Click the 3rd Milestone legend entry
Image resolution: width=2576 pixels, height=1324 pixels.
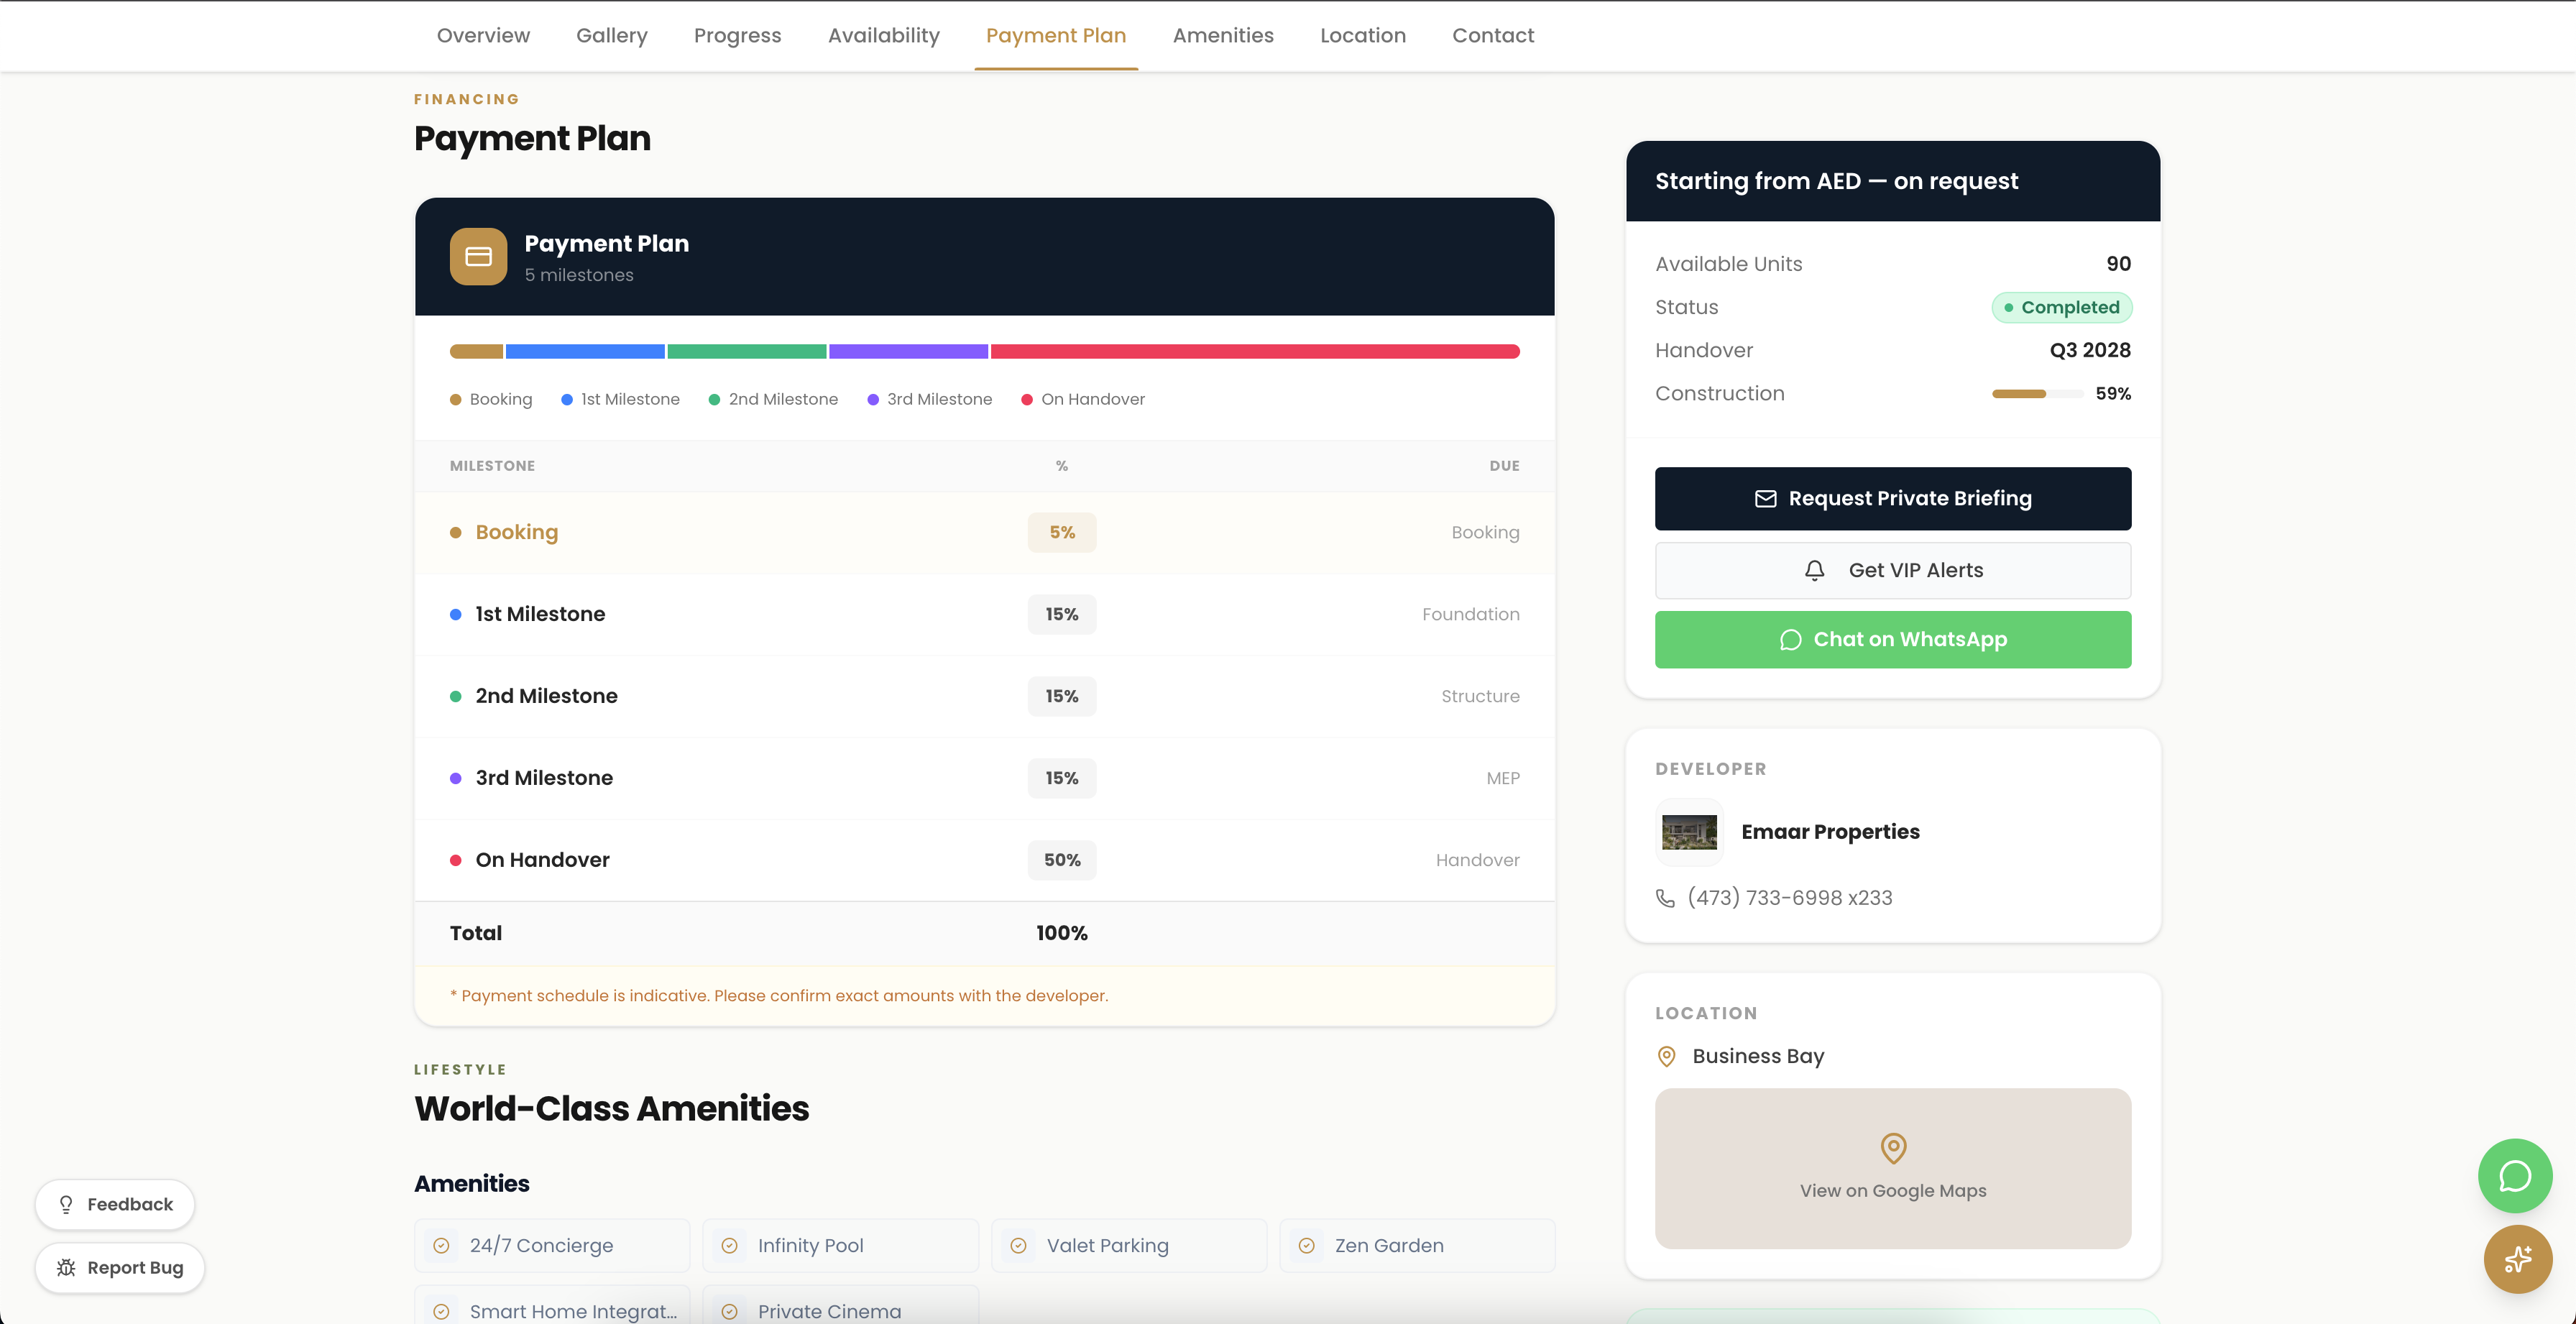click(930, 399)
